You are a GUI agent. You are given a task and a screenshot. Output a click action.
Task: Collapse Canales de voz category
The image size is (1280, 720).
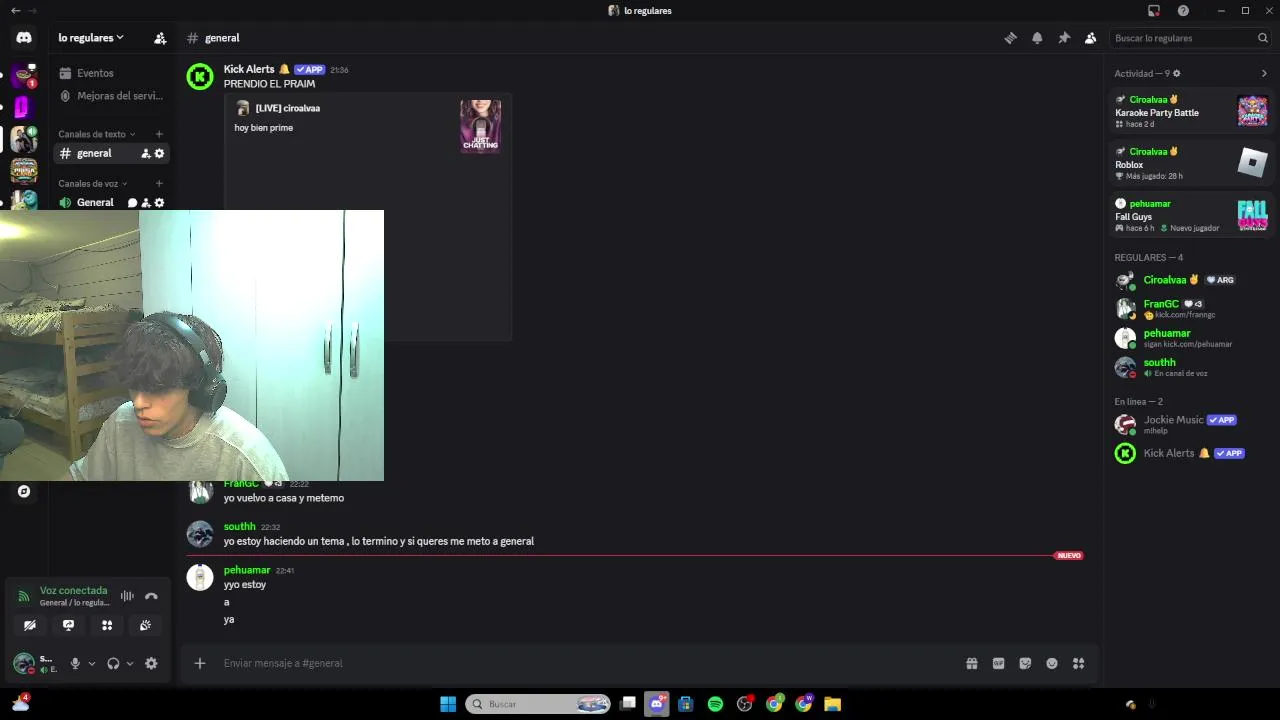(x=92, y=184)
